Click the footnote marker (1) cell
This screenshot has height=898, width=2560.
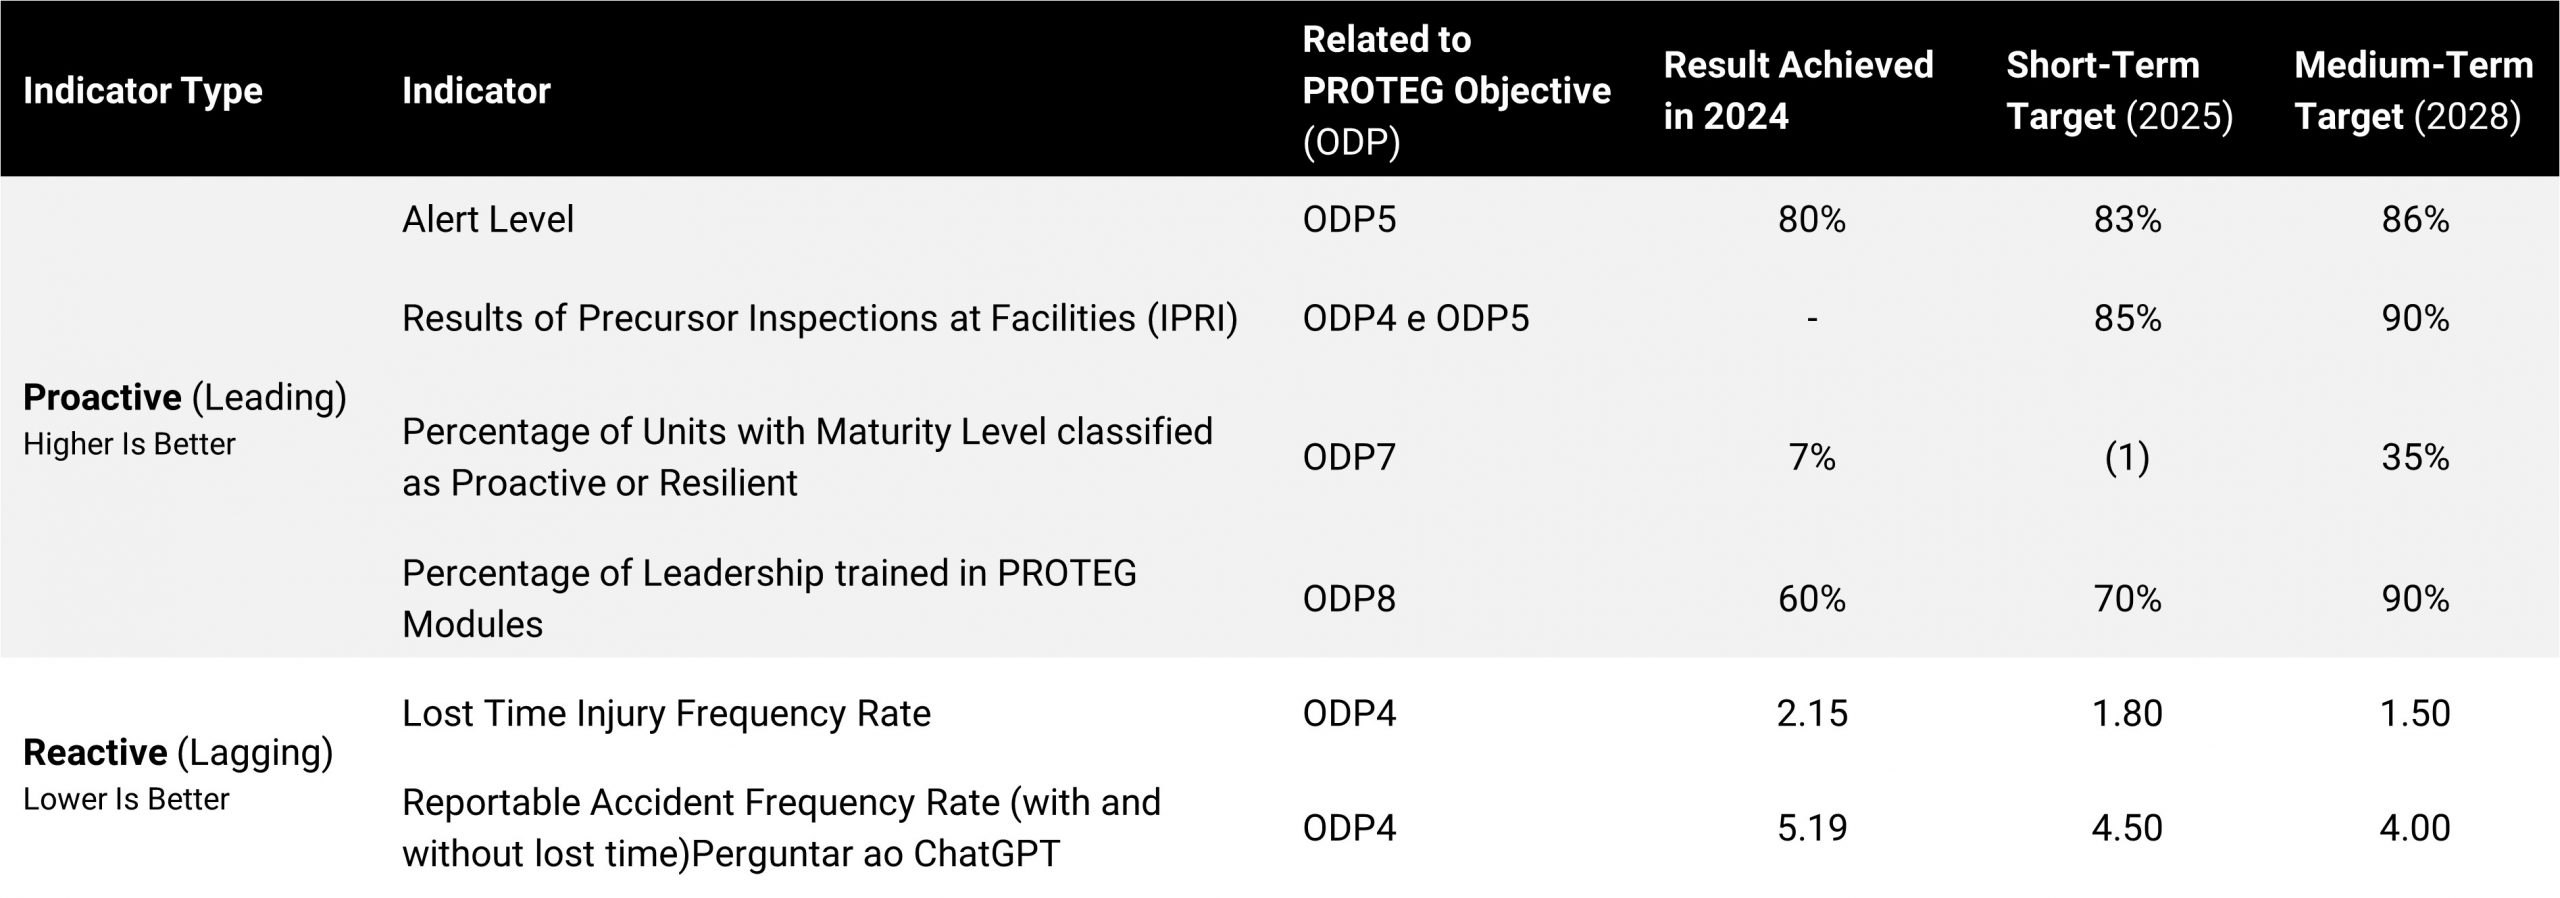[x=2127, y=457]
